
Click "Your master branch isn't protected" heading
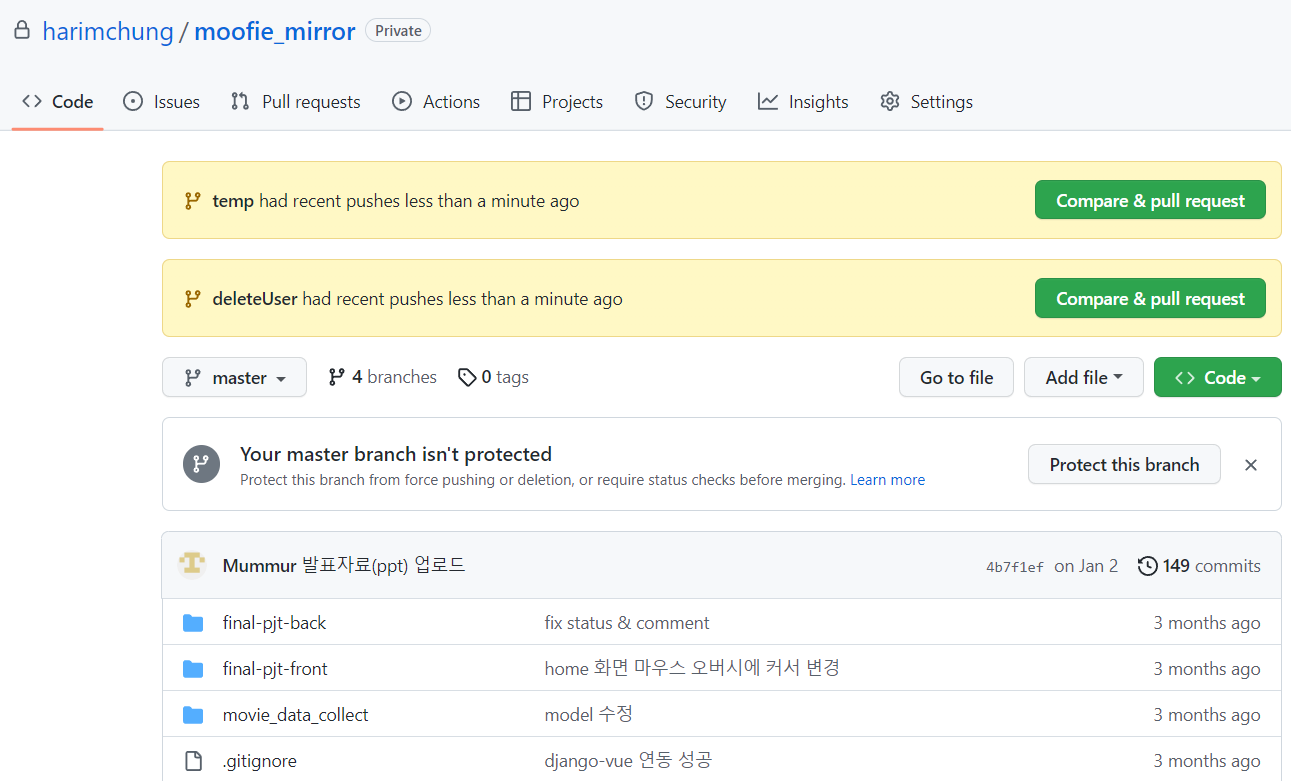[396, 454]
